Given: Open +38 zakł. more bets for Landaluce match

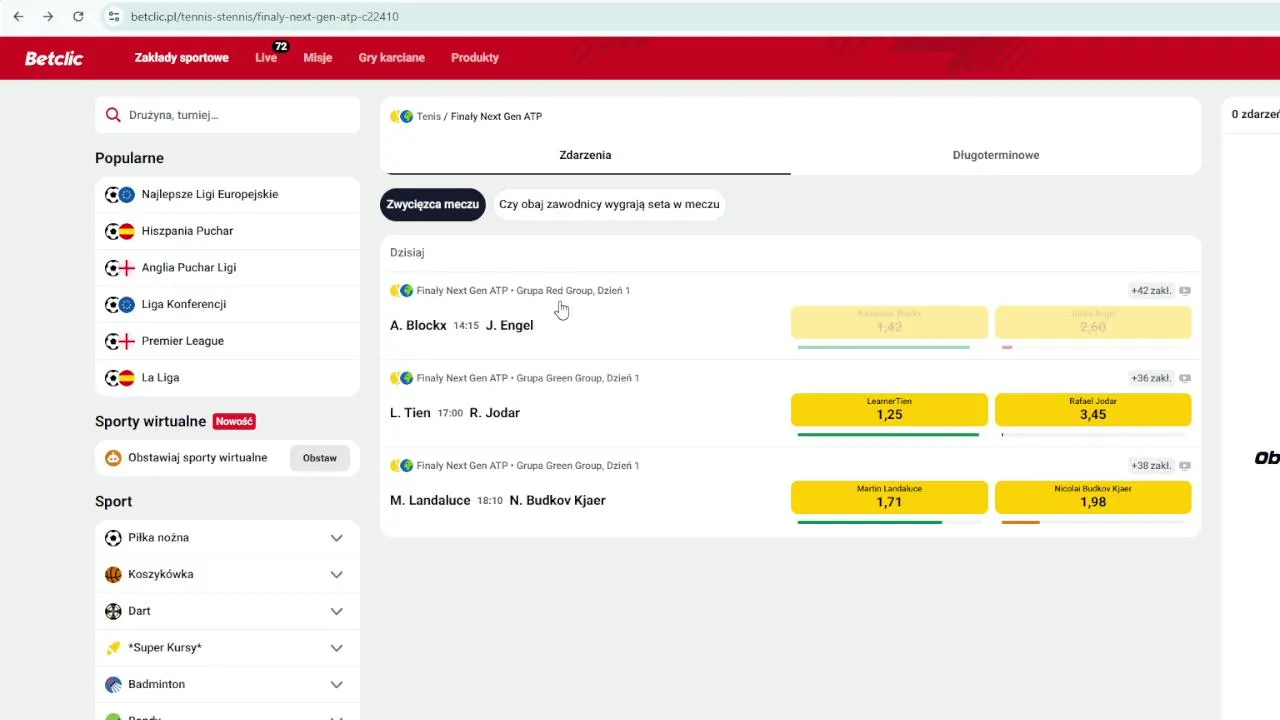Looking at the screenshot, I should (1151, 465).
